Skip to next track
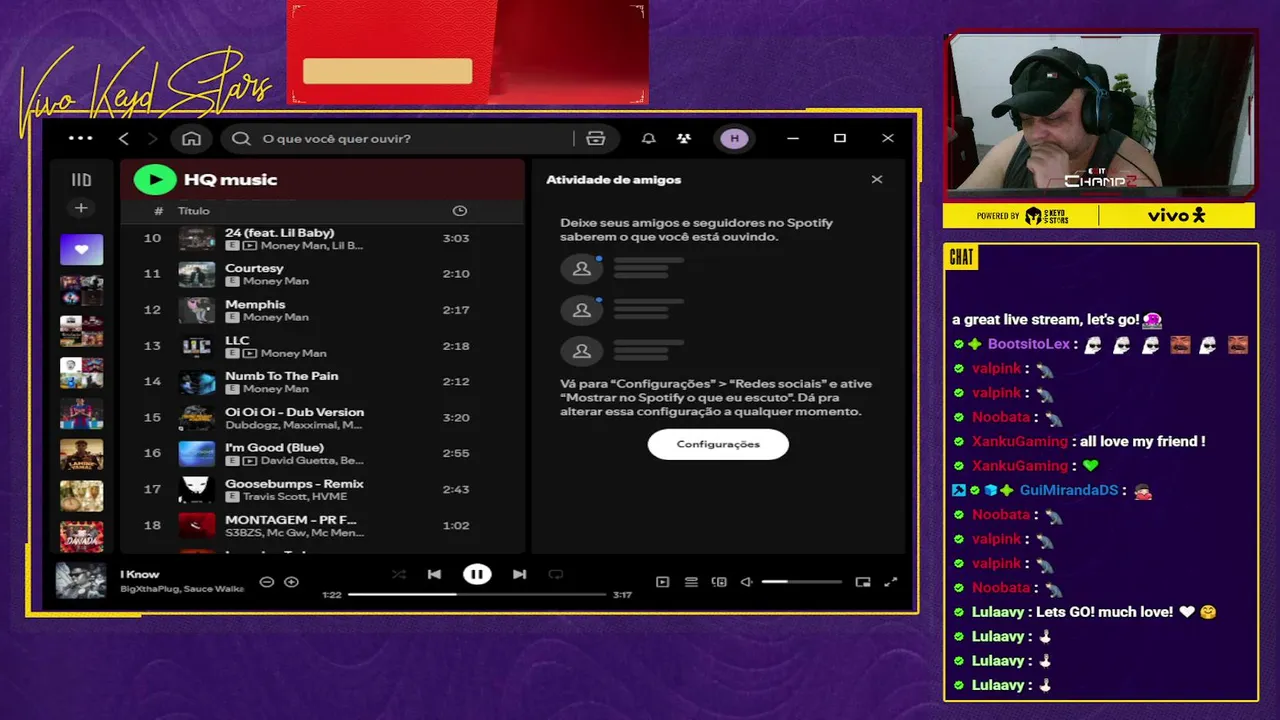 tap(519, 574)
